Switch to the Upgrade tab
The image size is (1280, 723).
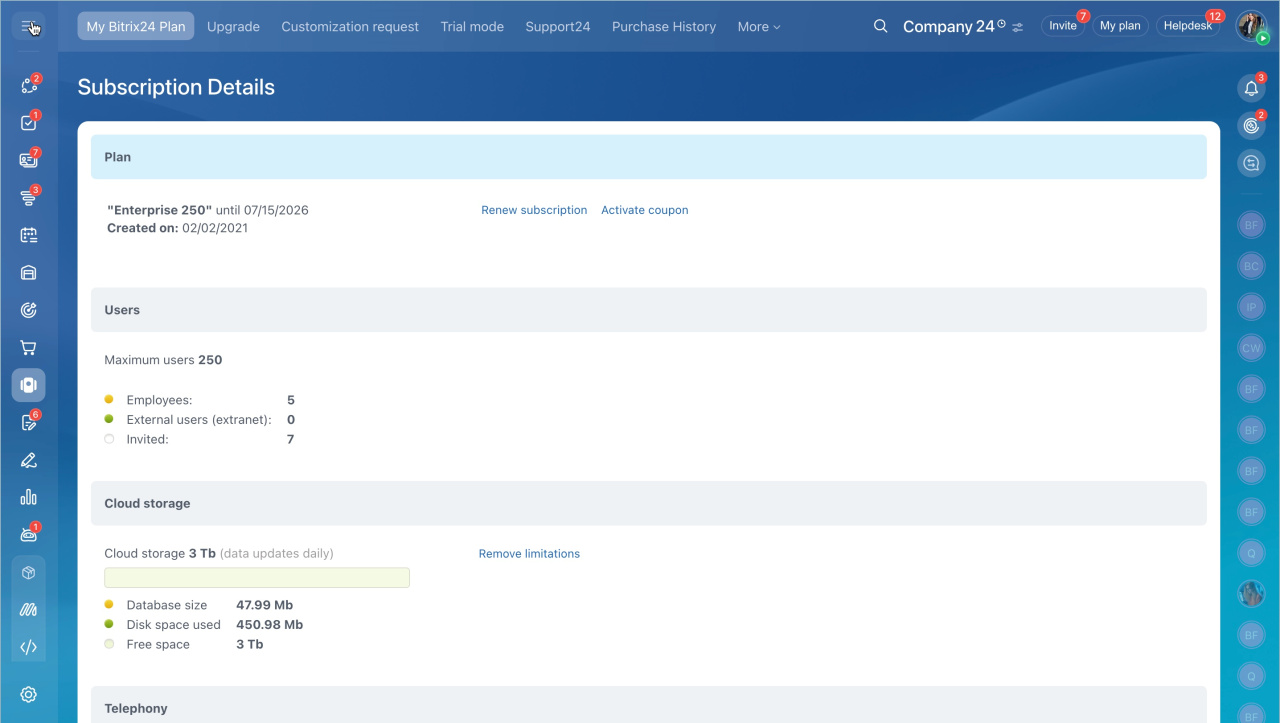[233, 27]
